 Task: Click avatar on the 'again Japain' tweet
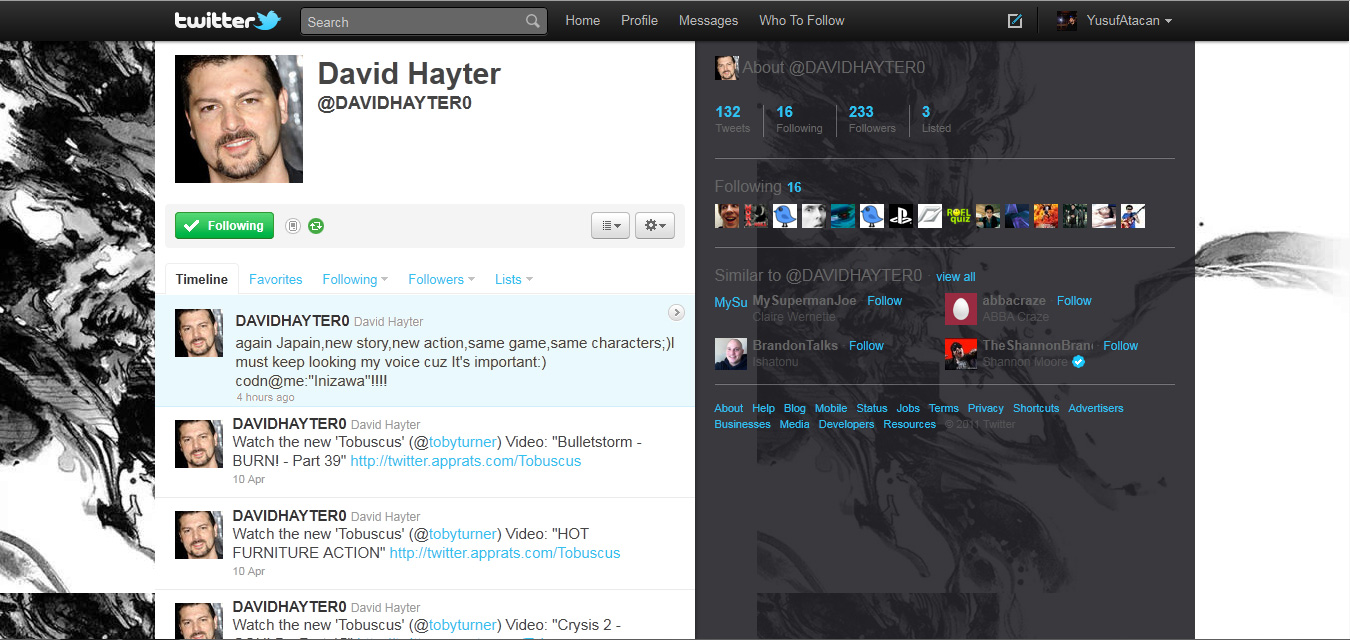point(199,333)
